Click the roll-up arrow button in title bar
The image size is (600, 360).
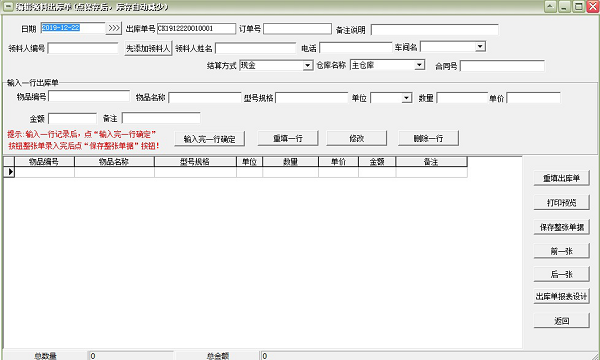[550, 7]
